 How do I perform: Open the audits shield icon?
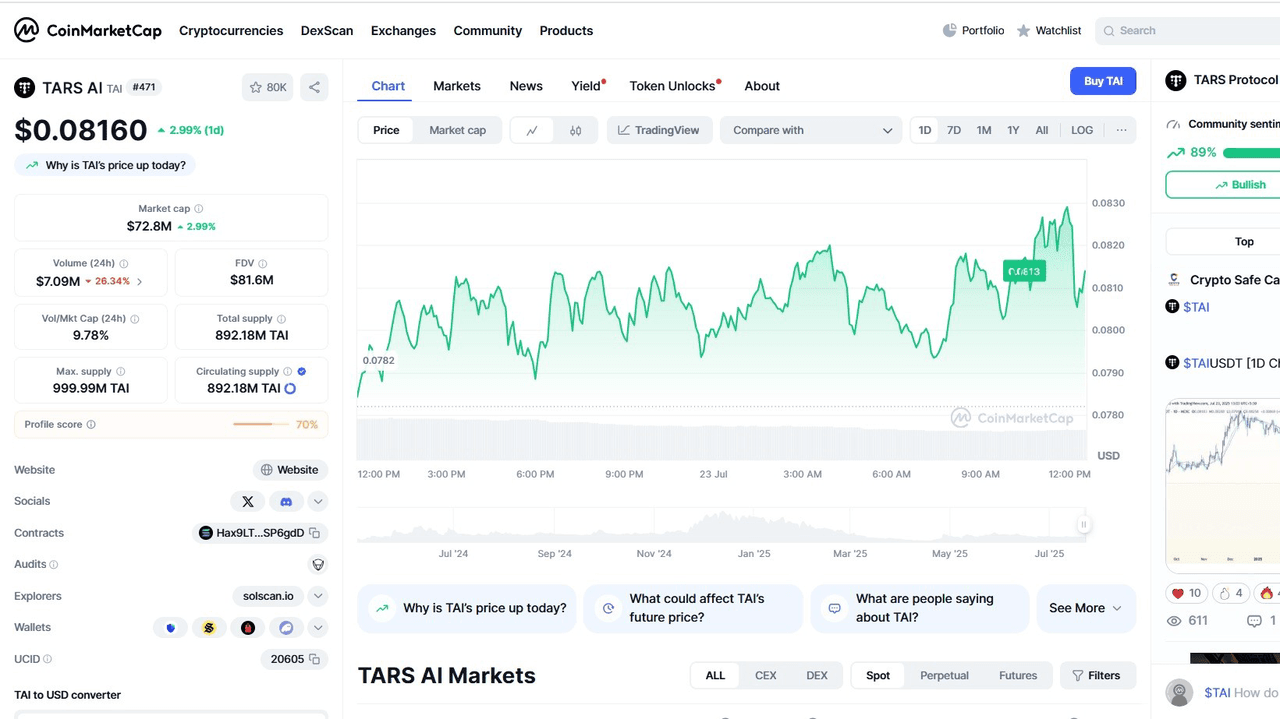[318, 564]
